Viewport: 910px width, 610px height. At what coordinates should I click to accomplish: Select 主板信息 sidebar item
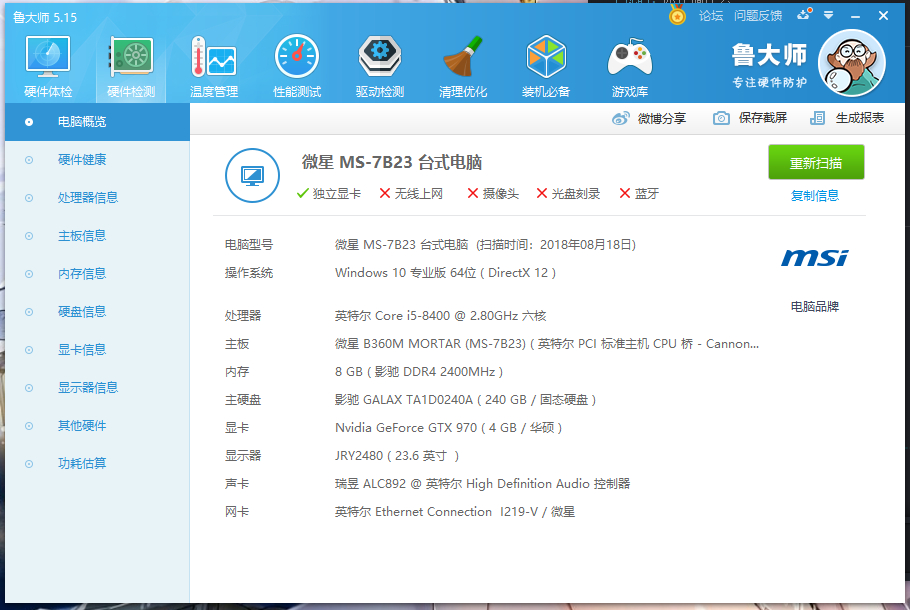(98, 236)
